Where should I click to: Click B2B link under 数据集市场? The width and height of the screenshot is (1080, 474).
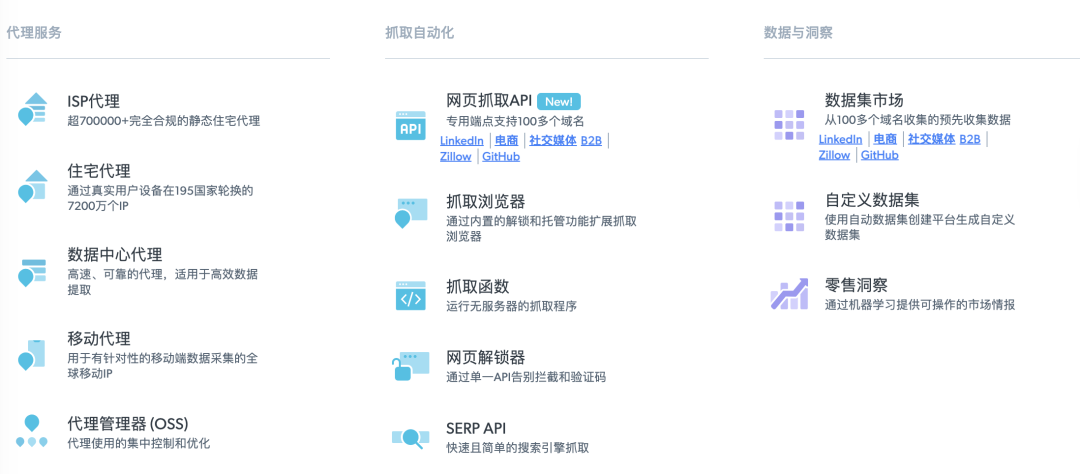pos(970,138)
